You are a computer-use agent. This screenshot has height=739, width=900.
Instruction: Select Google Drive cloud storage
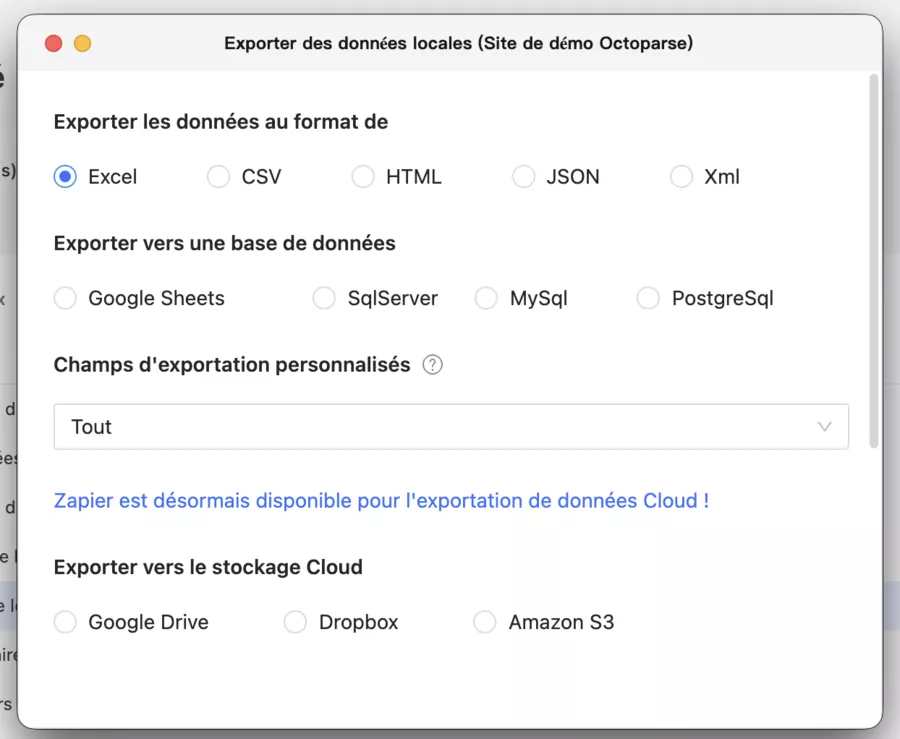(65, 622)
